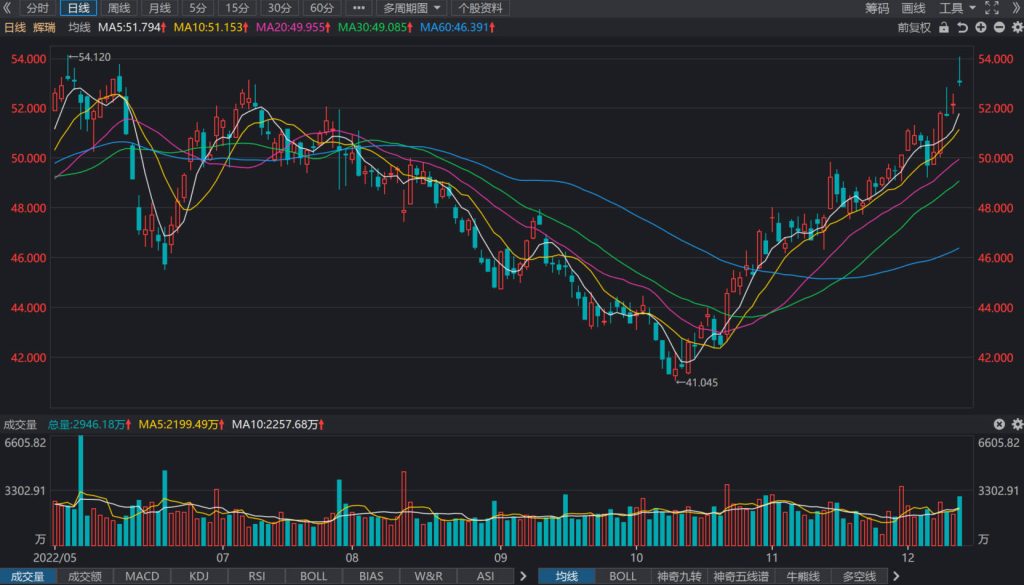Switch to the 周线 weekly chart
The image size is (1024, 585).
coord(119,8)
